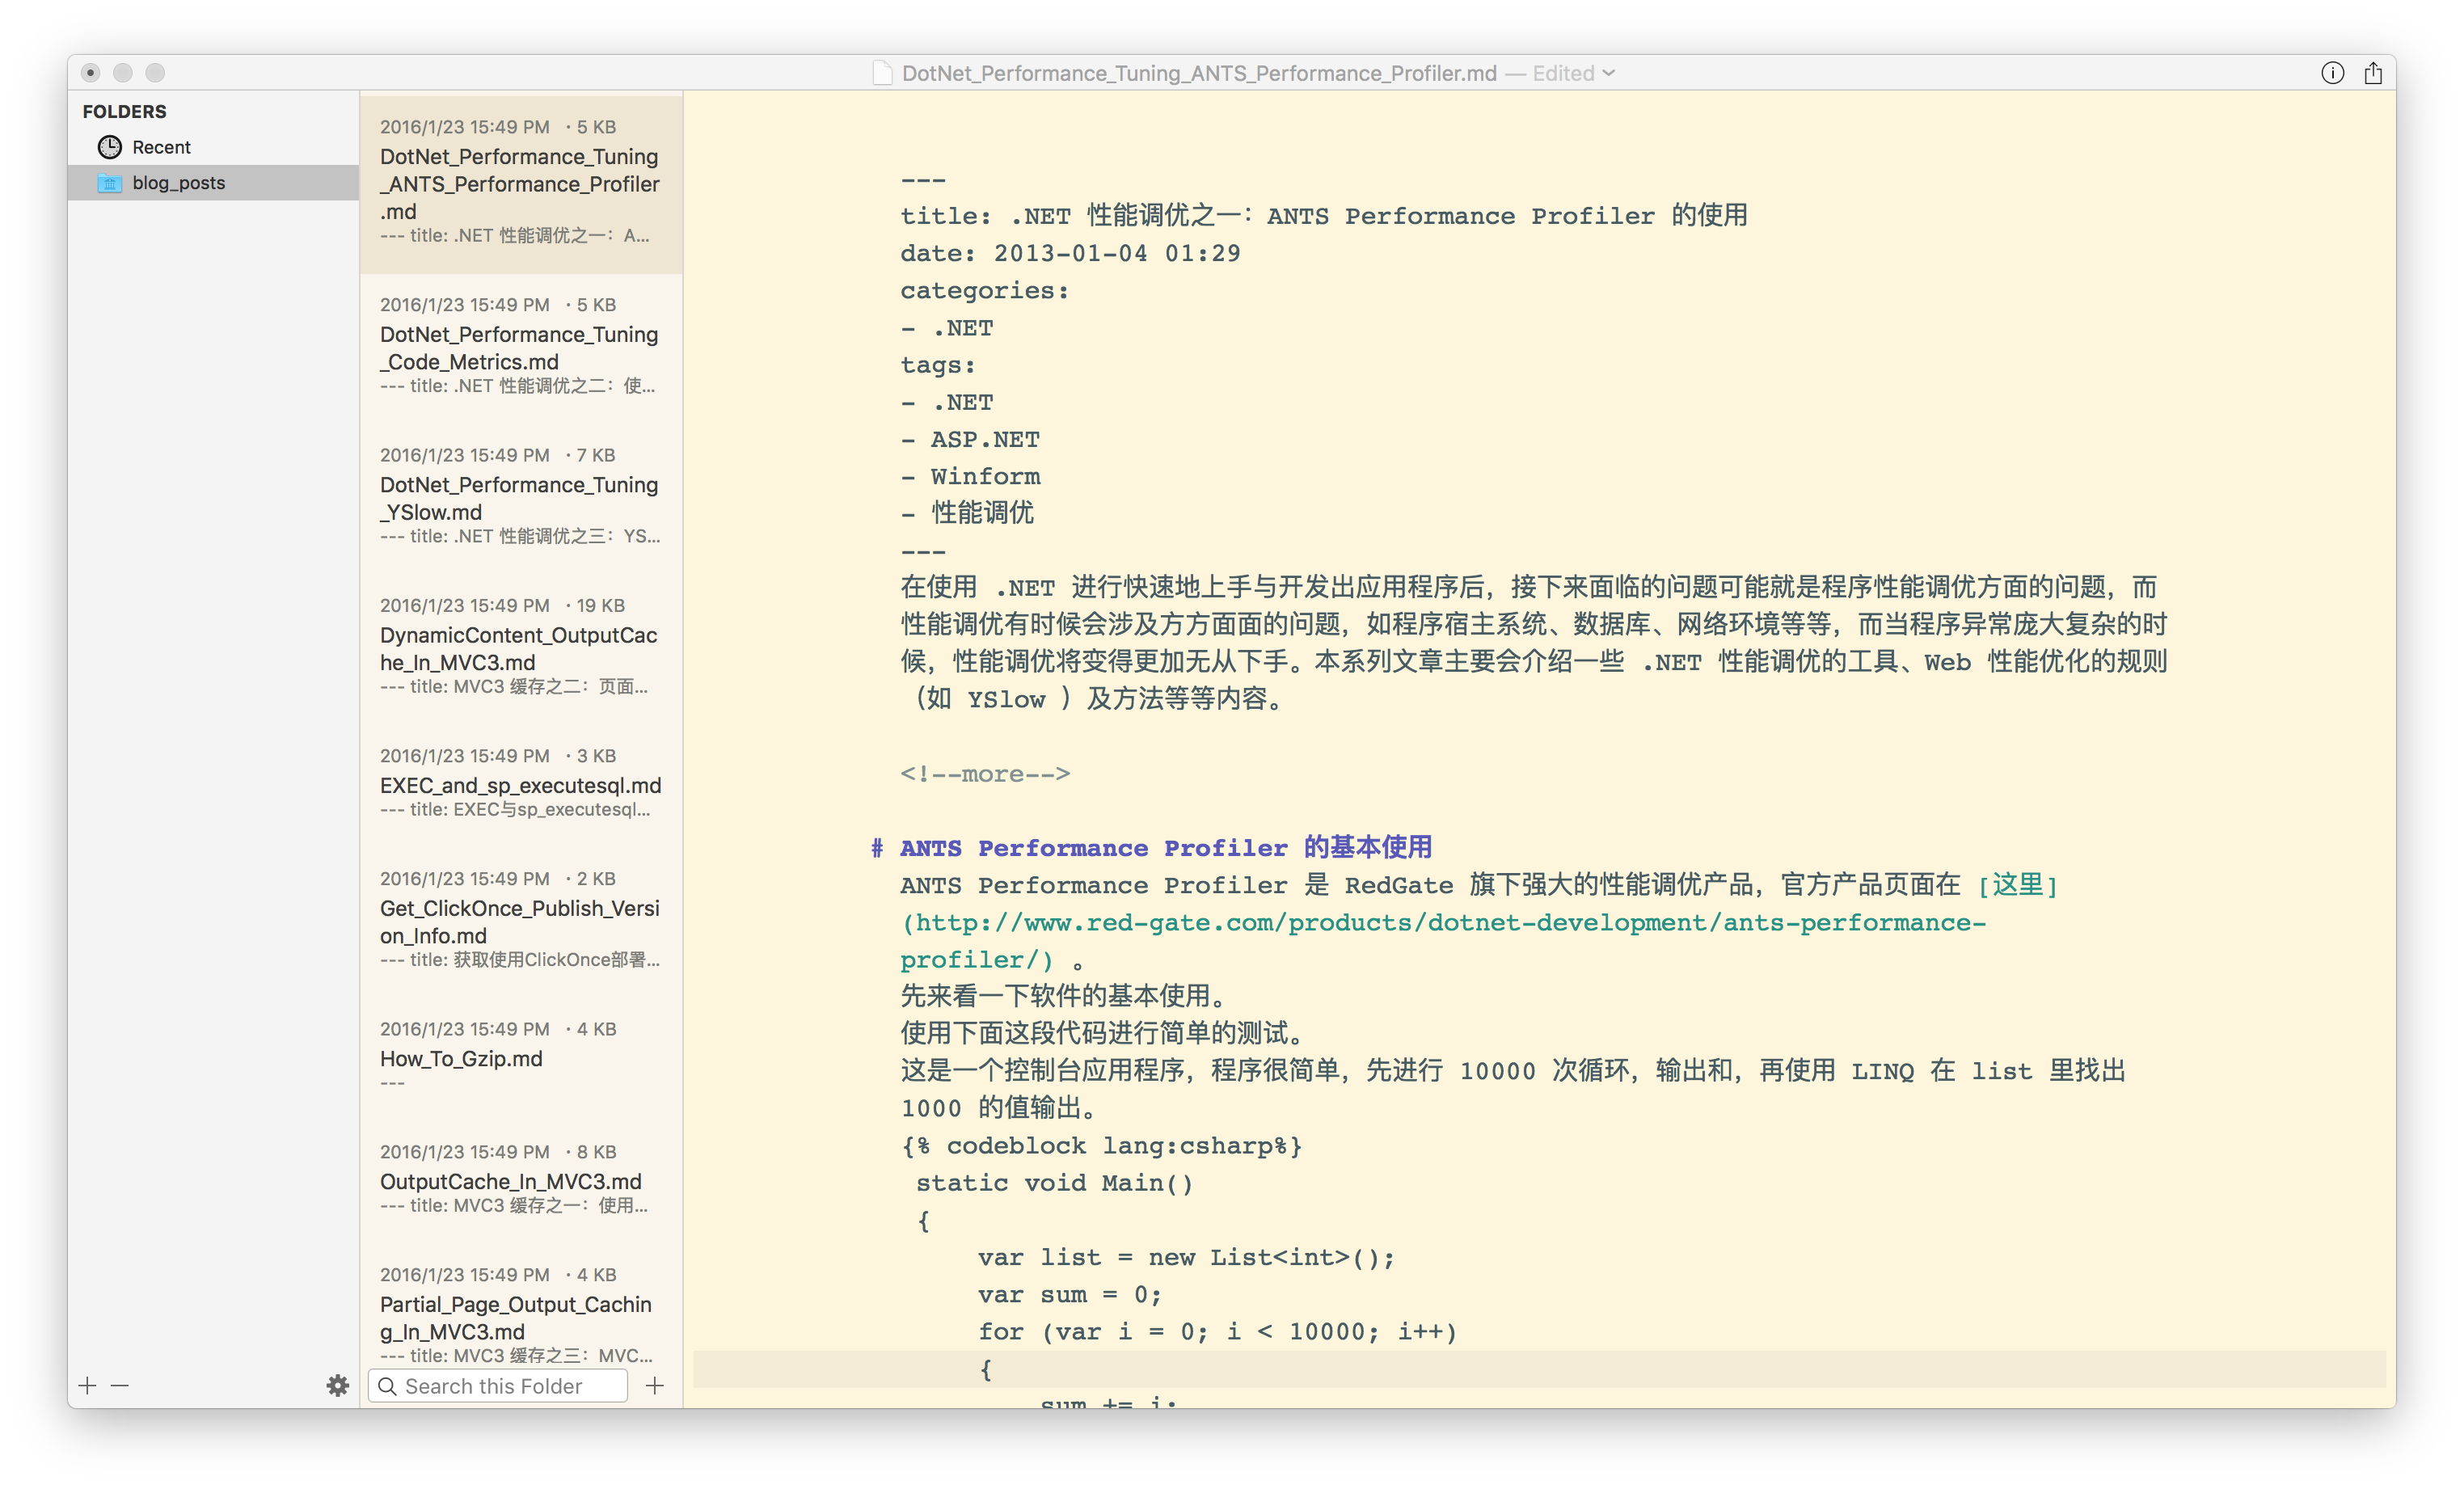Click the Recent clock icon
Viewport: 2464px width, 1489px height.
[x=110, y=147]
